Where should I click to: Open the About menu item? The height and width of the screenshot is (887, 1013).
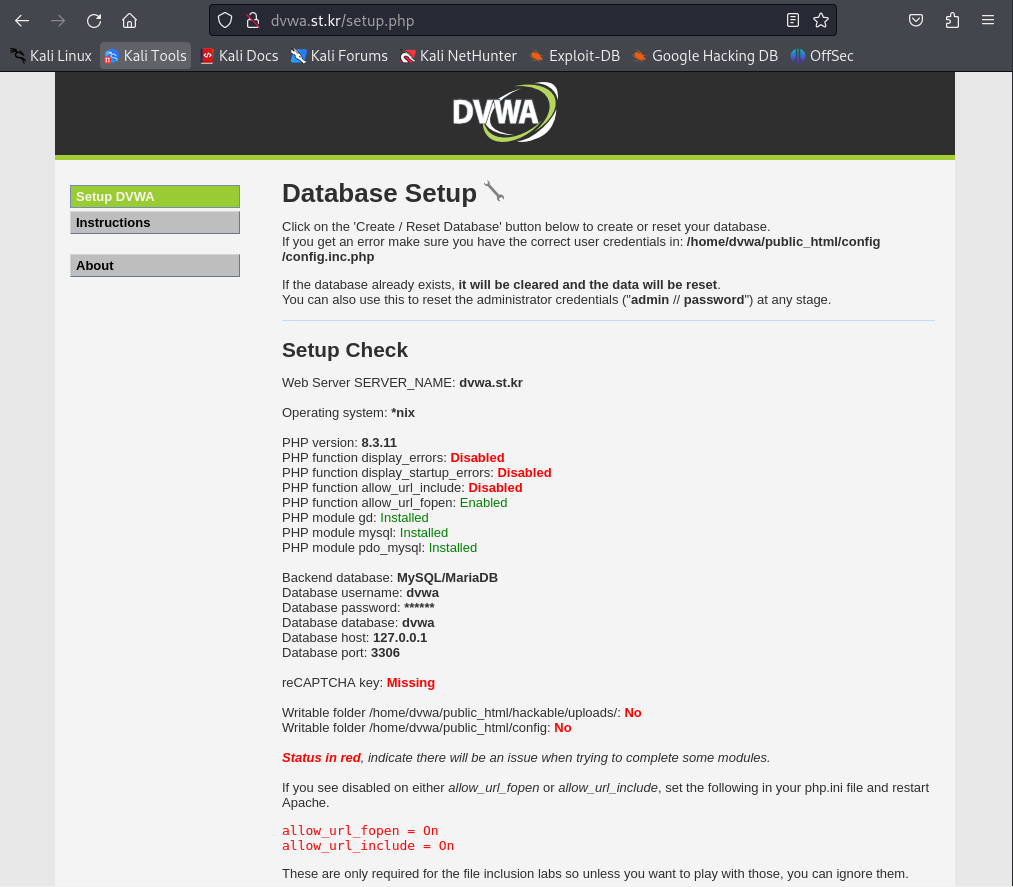[x=155, y=266]
